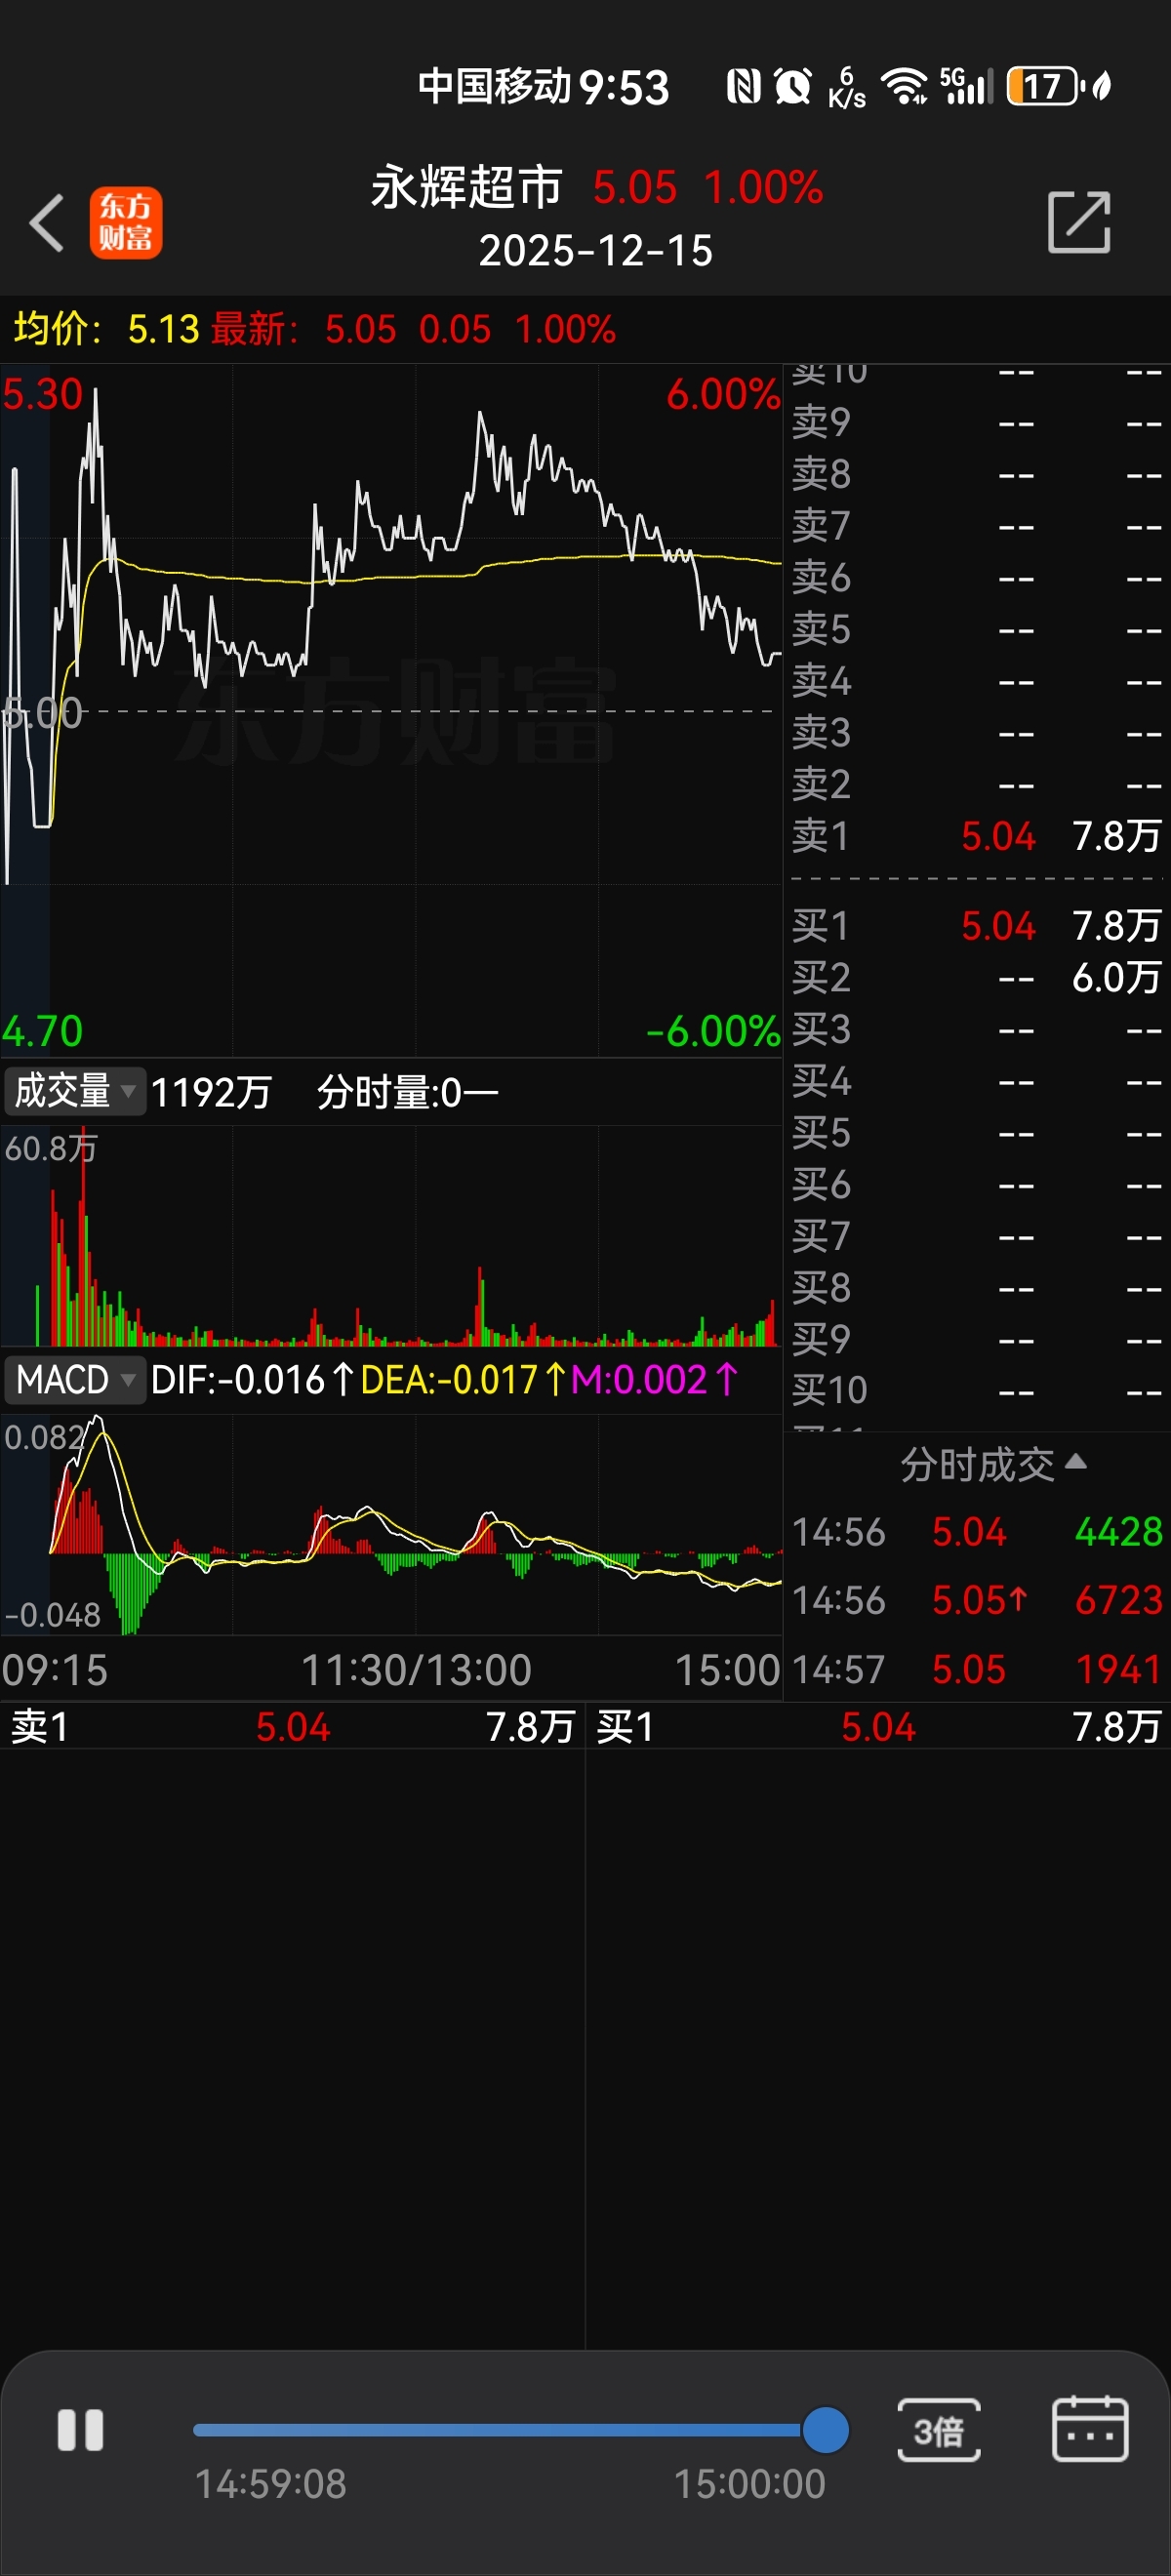Tap the 1192万 volume total
This screenshot has width=1171, height=2576.
point(211,1092)
